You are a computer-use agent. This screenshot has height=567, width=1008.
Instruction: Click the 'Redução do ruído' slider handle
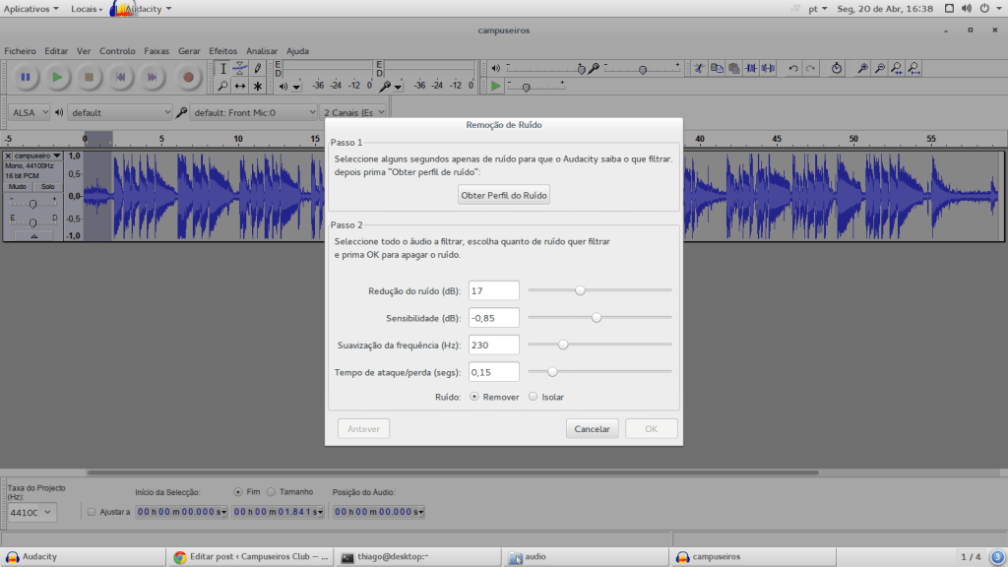click(580, 291)
